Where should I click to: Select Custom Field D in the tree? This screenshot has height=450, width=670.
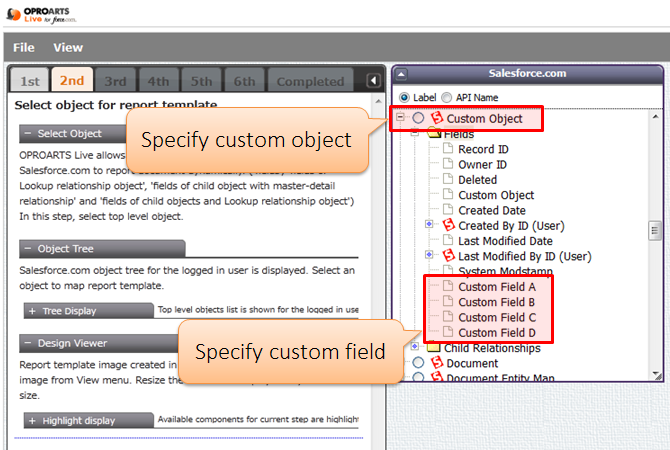point(497,333)
